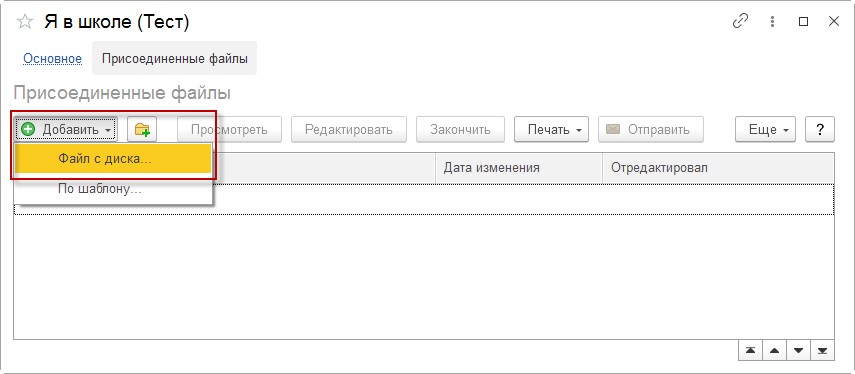Click the Отправить button with envelope
Image resolution: width=855 pixels, height=374 pixels.
point(651,130)
